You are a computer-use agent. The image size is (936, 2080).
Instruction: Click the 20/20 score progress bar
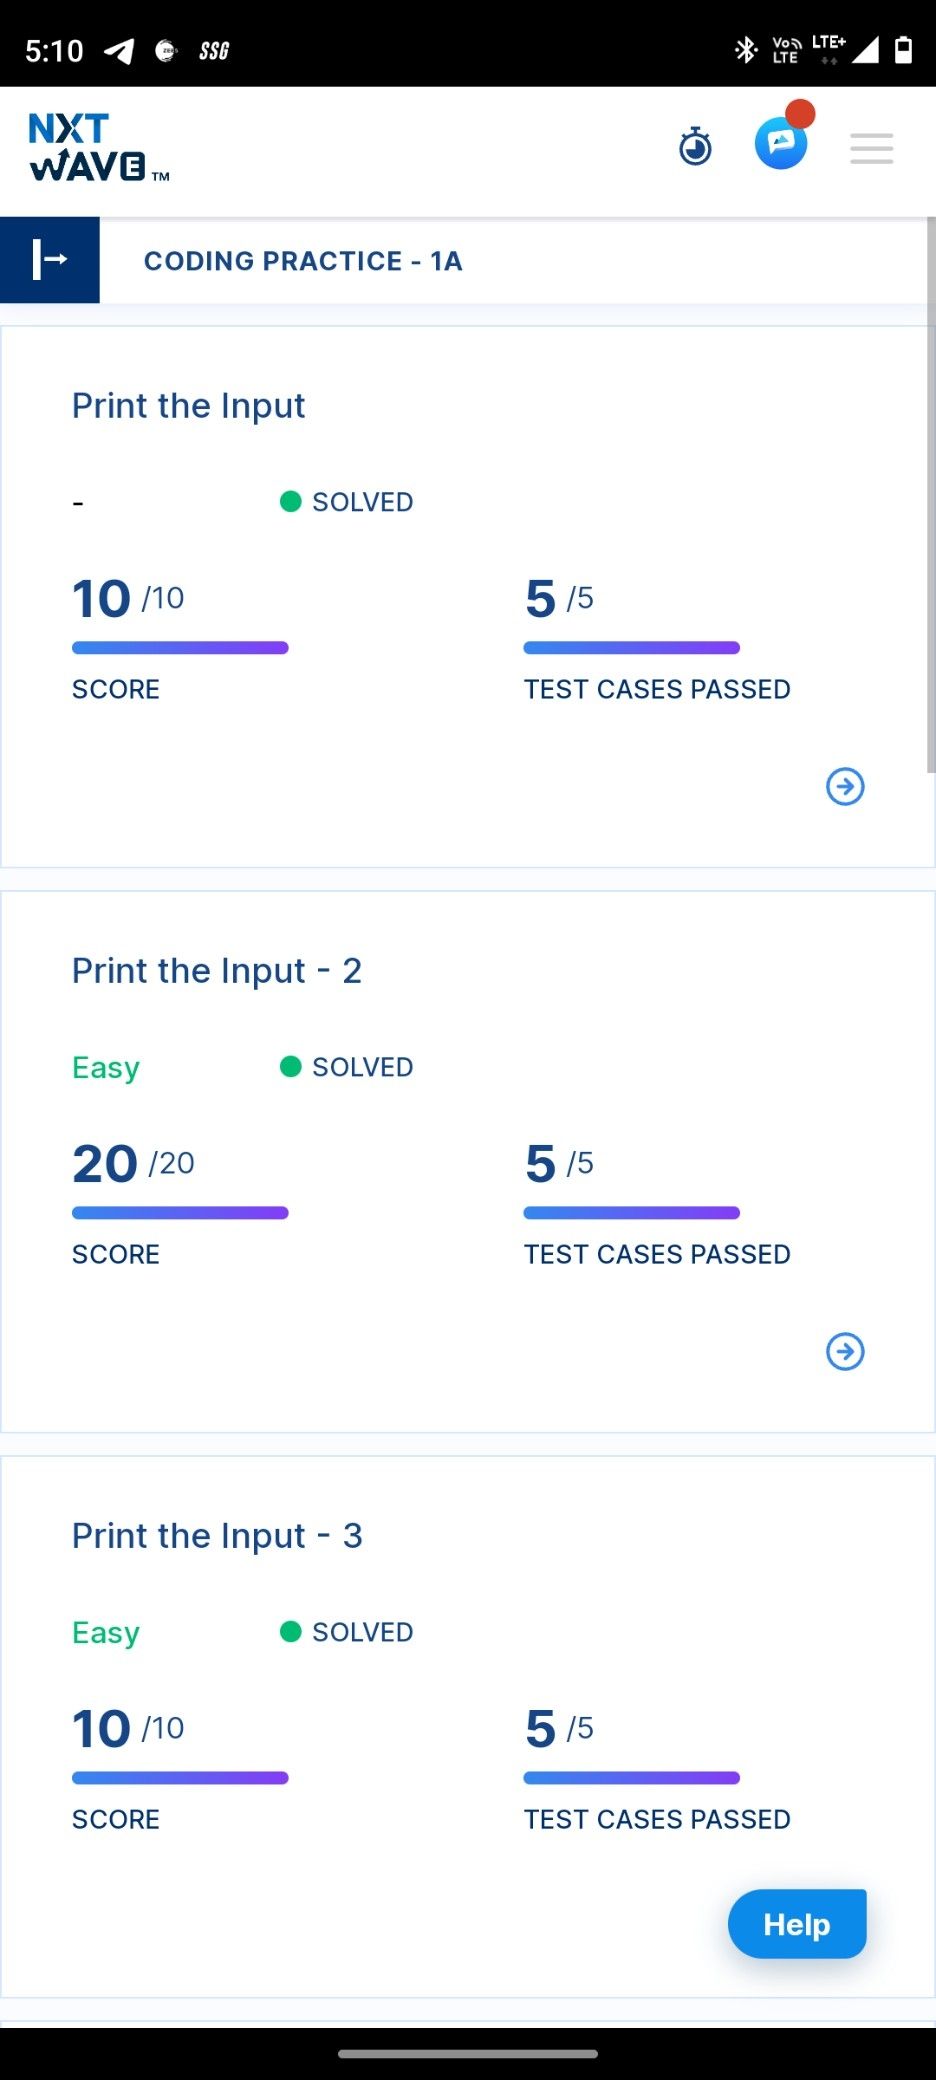pos(180,1213)
